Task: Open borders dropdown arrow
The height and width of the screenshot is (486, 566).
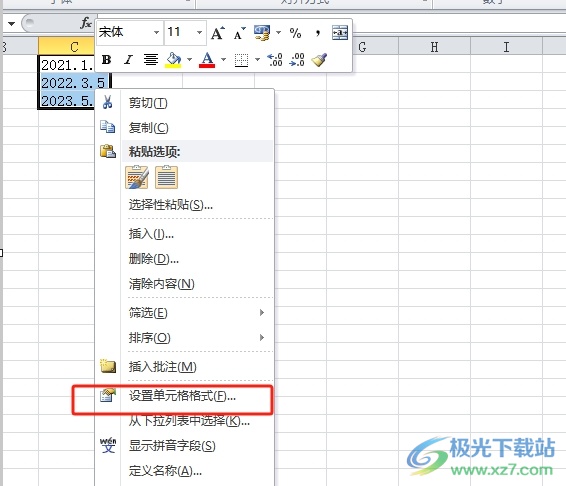Action: pyautogui.click(x=257, y=60)
